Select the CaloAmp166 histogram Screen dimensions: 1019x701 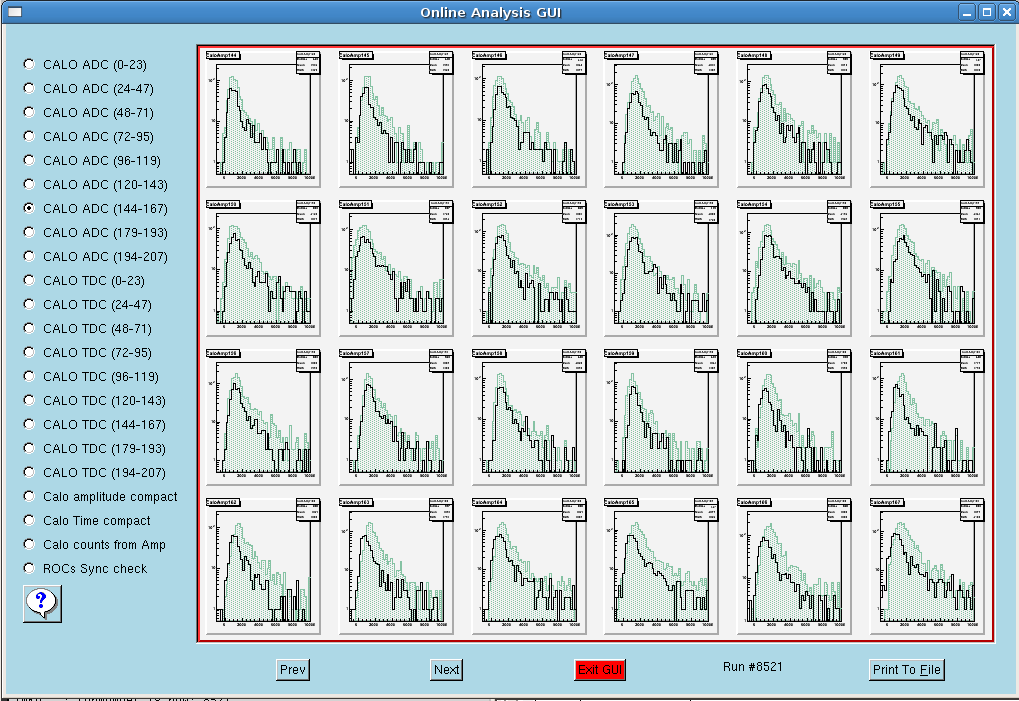pyautogui.click(x=794, y=566)
